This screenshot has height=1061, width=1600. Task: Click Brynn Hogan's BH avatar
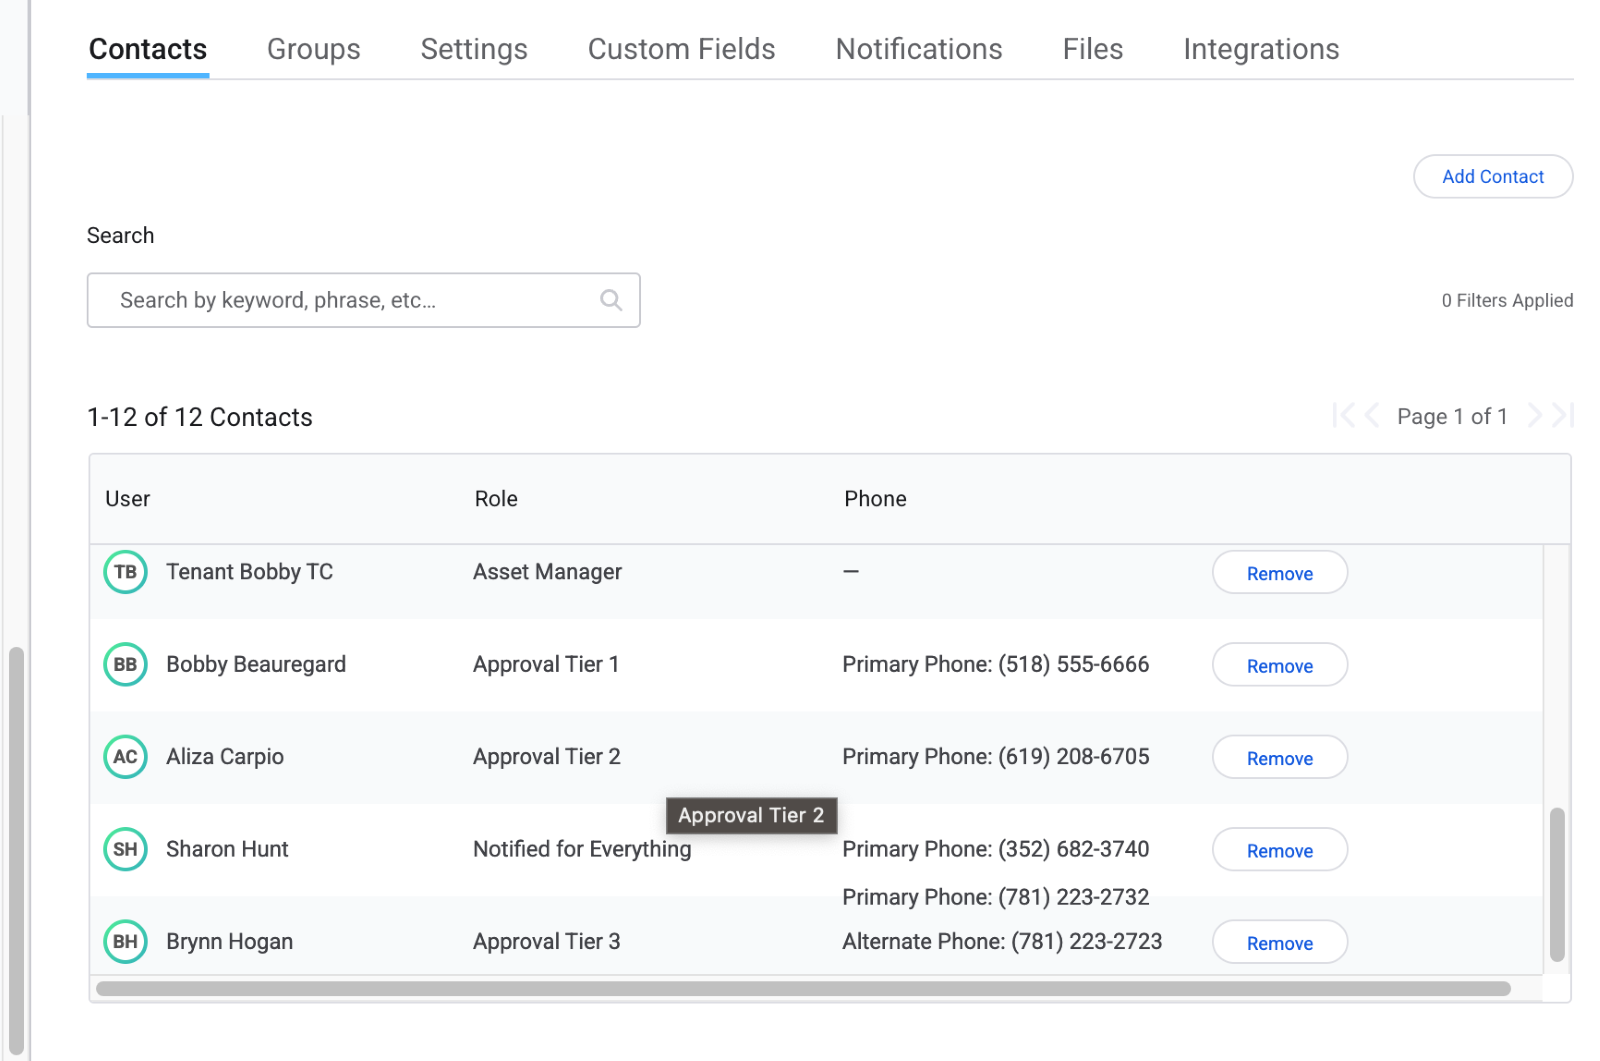point(125,942)
